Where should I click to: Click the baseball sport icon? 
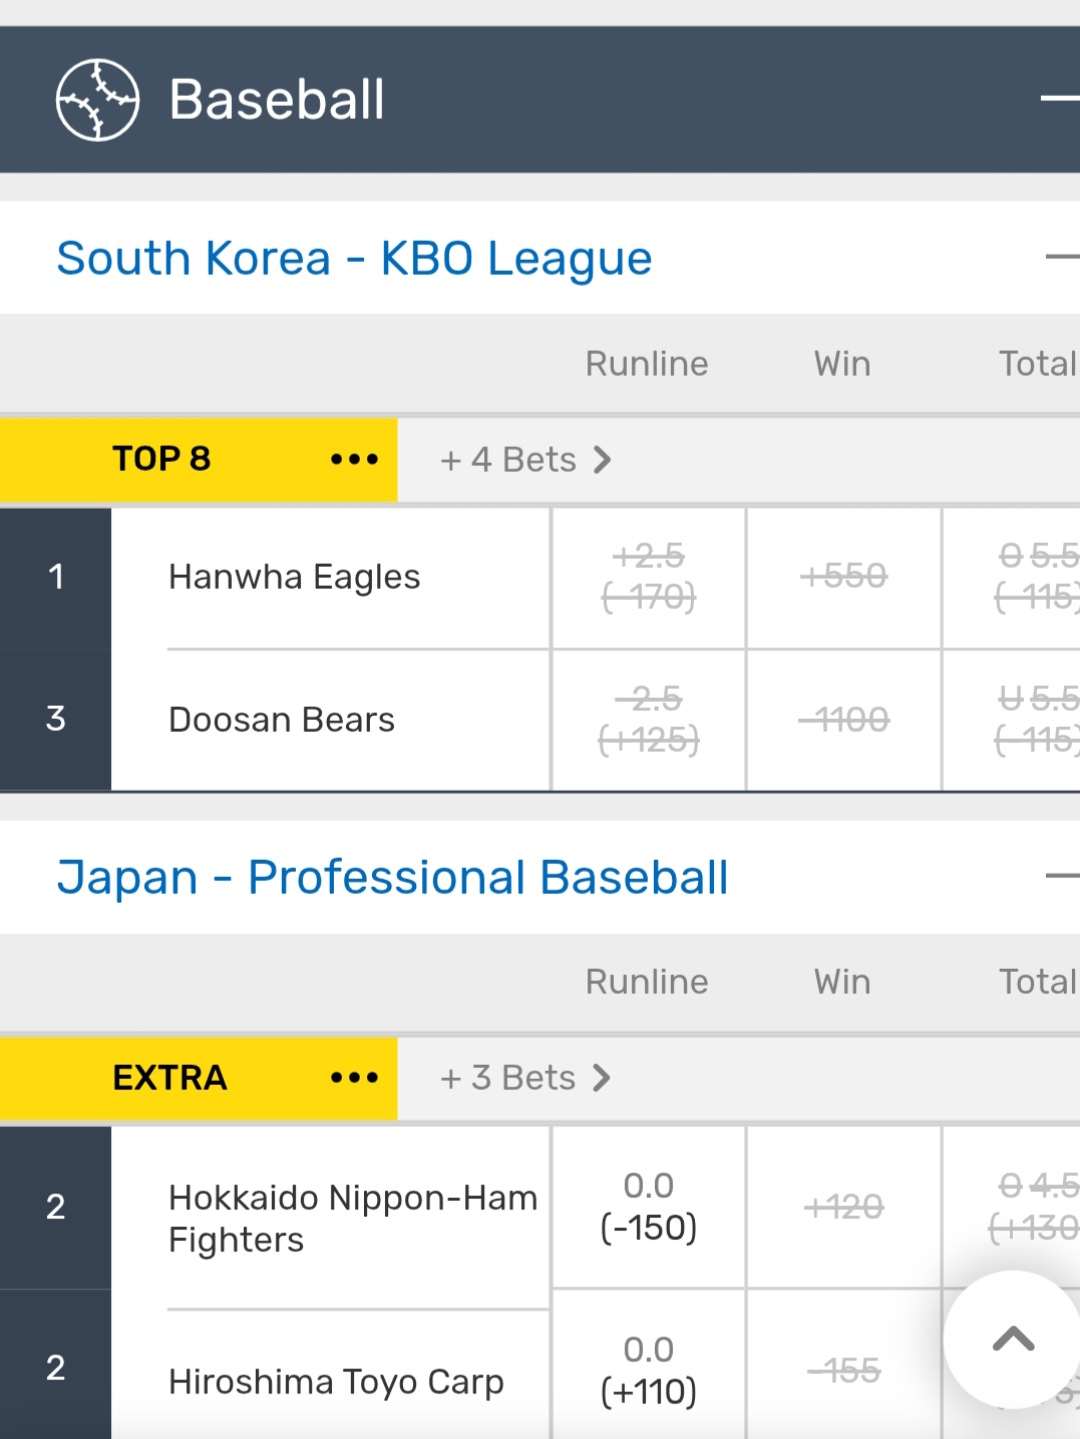pos(97,100)
